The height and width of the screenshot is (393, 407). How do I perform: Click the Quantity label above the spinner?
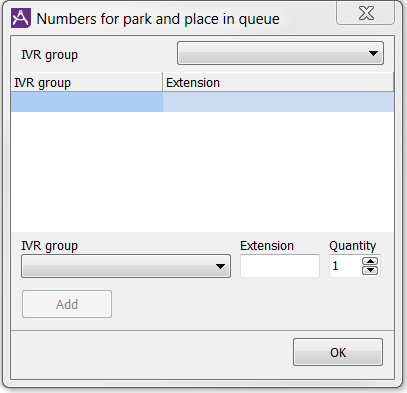tap(353, 246)
